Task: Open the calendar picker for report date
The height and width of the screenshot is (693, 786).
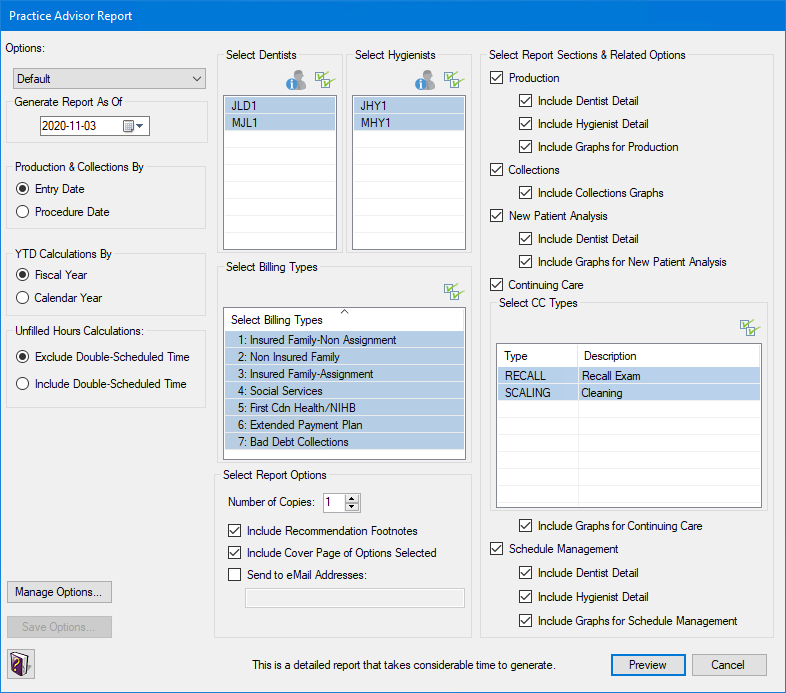Action: 132,126
